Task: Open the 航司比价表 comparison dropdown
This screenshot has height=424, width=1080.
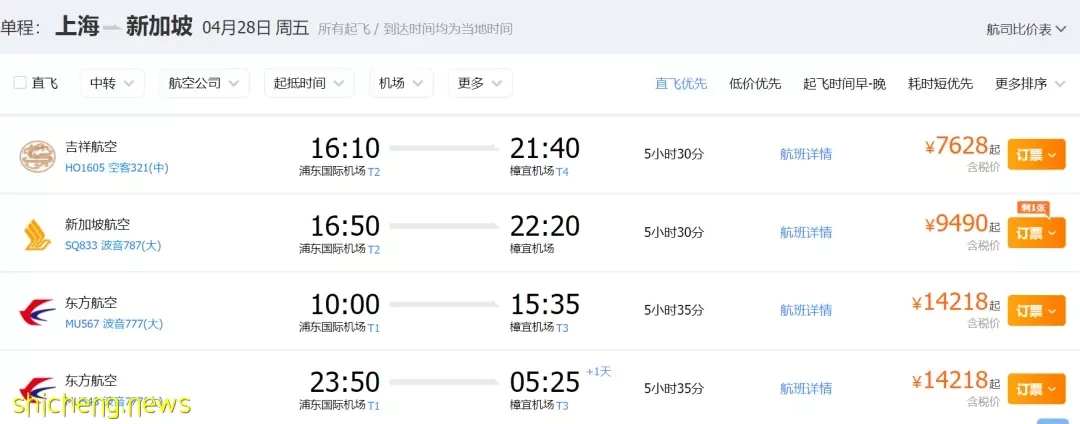Action: (1025, 29)
